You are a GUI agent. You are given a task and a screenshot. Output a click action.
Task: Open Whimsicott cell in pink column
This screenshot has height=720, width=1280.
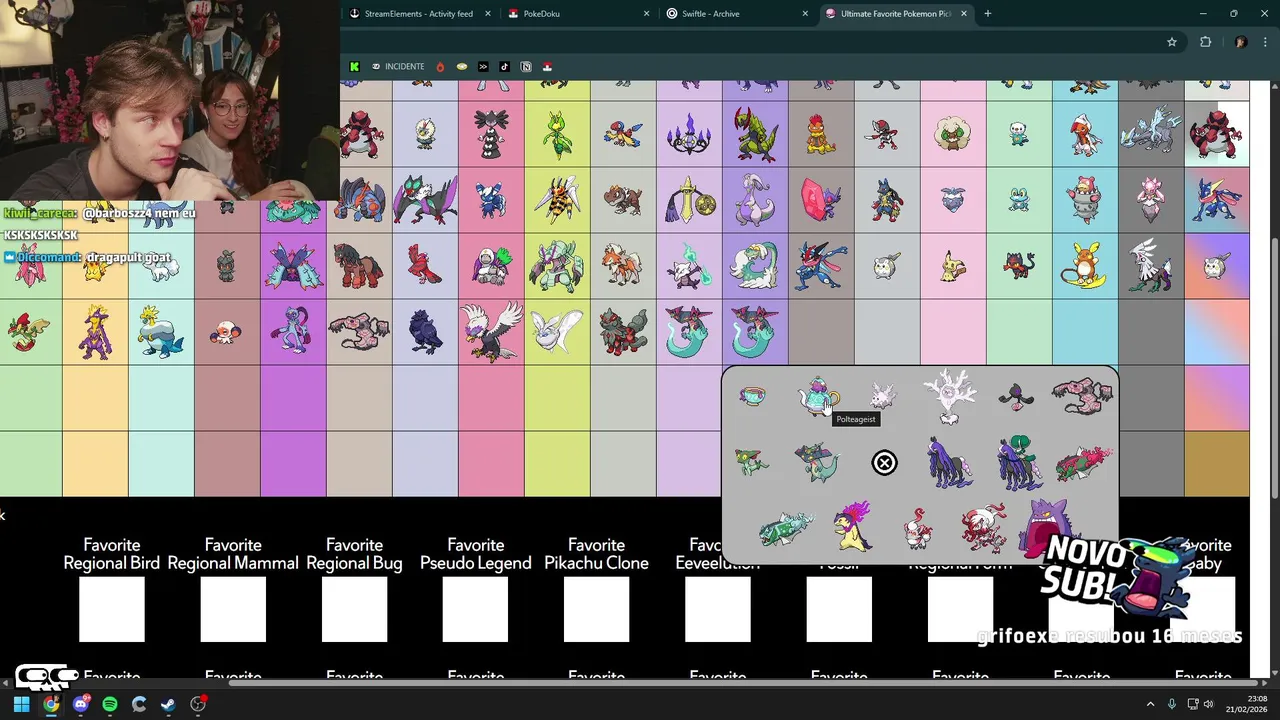(x=953, y=134)
